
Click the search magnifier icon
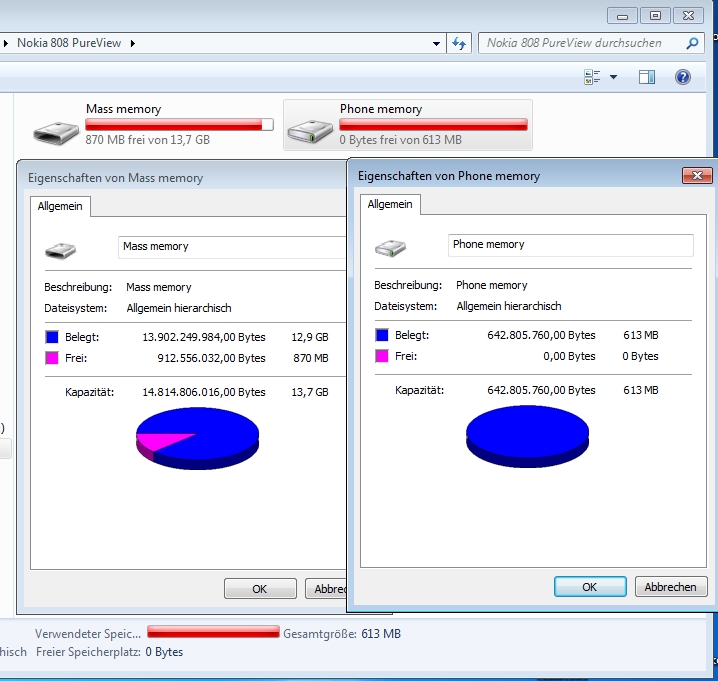tap(692, 43)
